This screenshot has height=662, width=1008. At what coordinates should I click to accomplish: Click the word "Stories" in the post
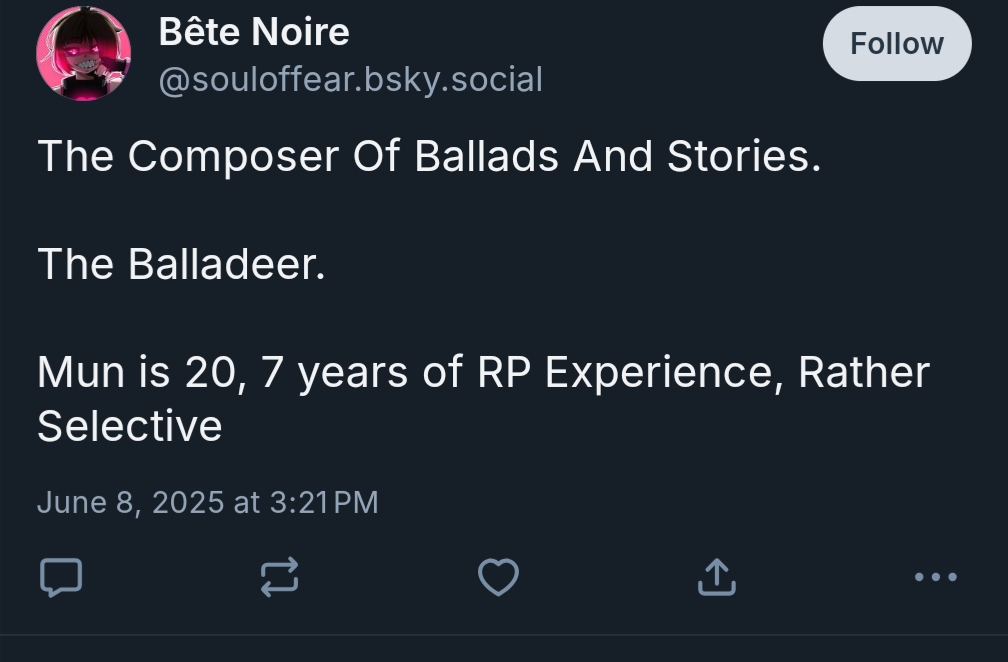(x=738, y=157)
